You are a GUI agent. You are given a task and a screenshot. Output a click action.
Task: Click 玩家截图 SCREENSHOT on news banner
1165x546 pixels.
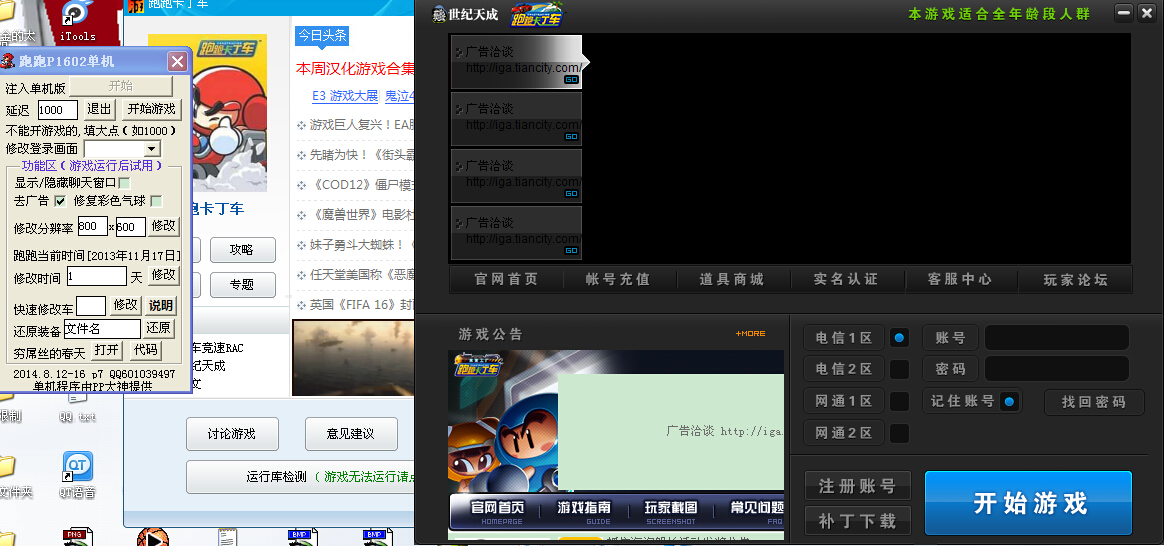(671, 511)
